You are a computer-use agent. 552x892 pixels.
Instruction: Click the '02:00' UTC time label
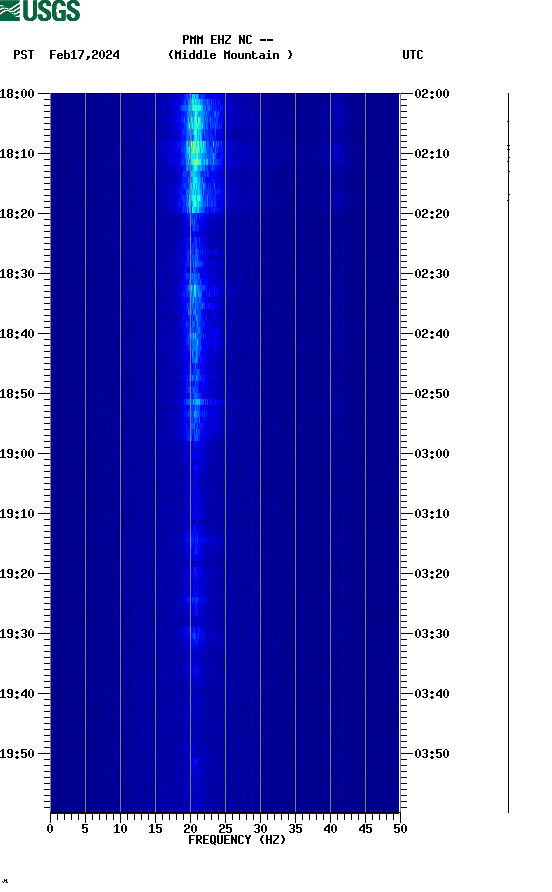(x=432, y=94)
